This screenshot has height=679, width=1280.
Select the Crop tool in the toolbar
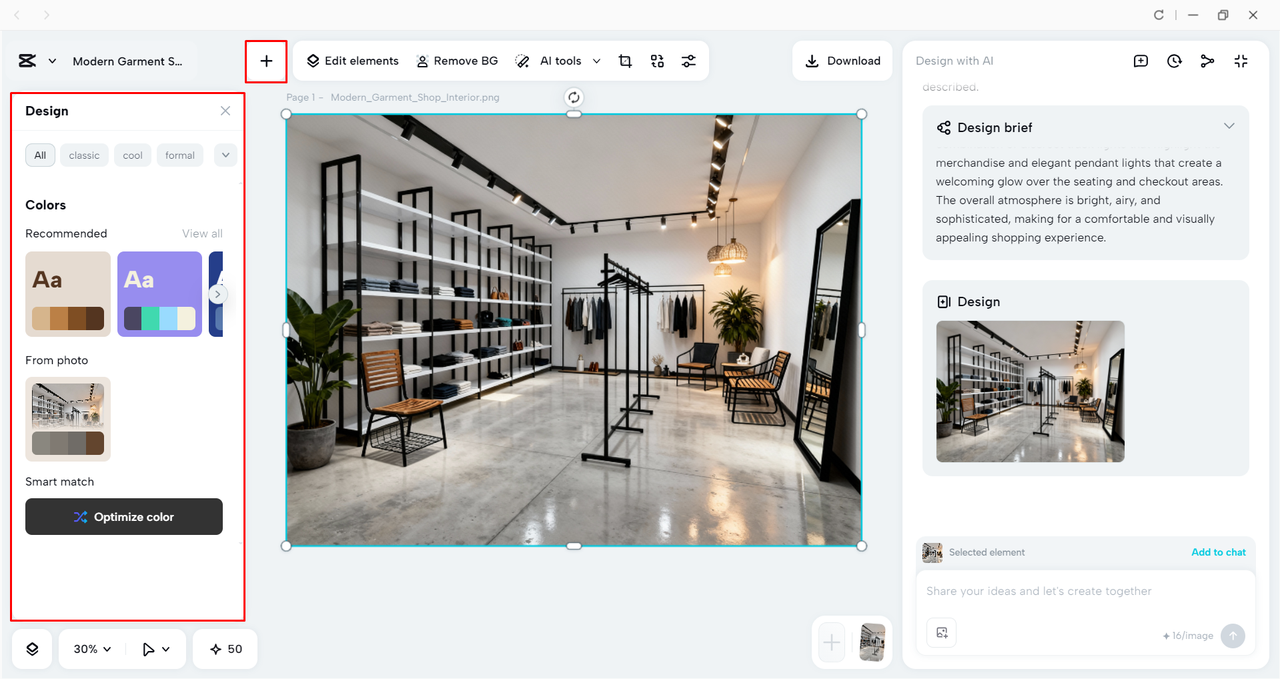(625, 60)
